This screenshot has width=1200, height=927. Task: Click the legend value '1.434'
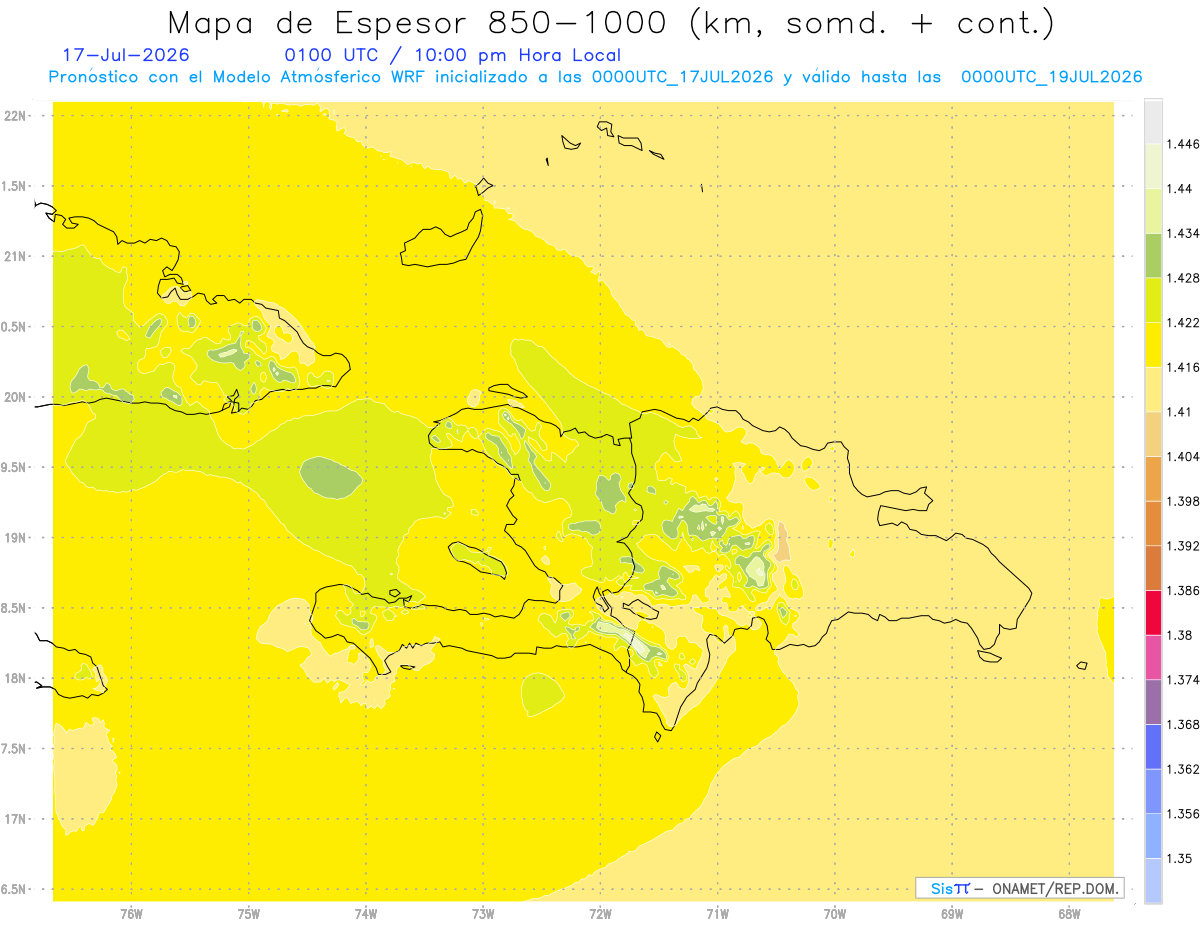click(x=1182, y=233)
